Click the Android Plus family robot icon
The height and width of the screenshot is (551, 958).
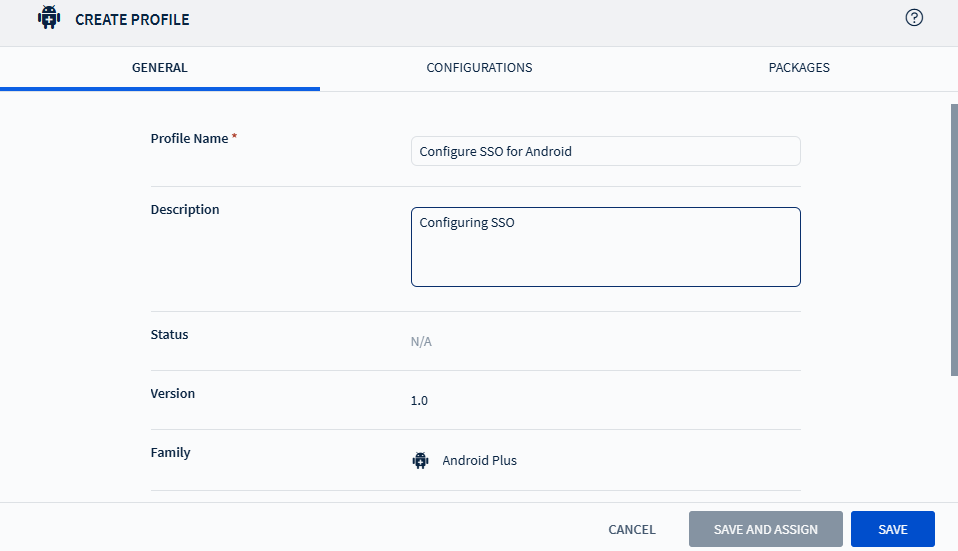click(x=420, y=461)
